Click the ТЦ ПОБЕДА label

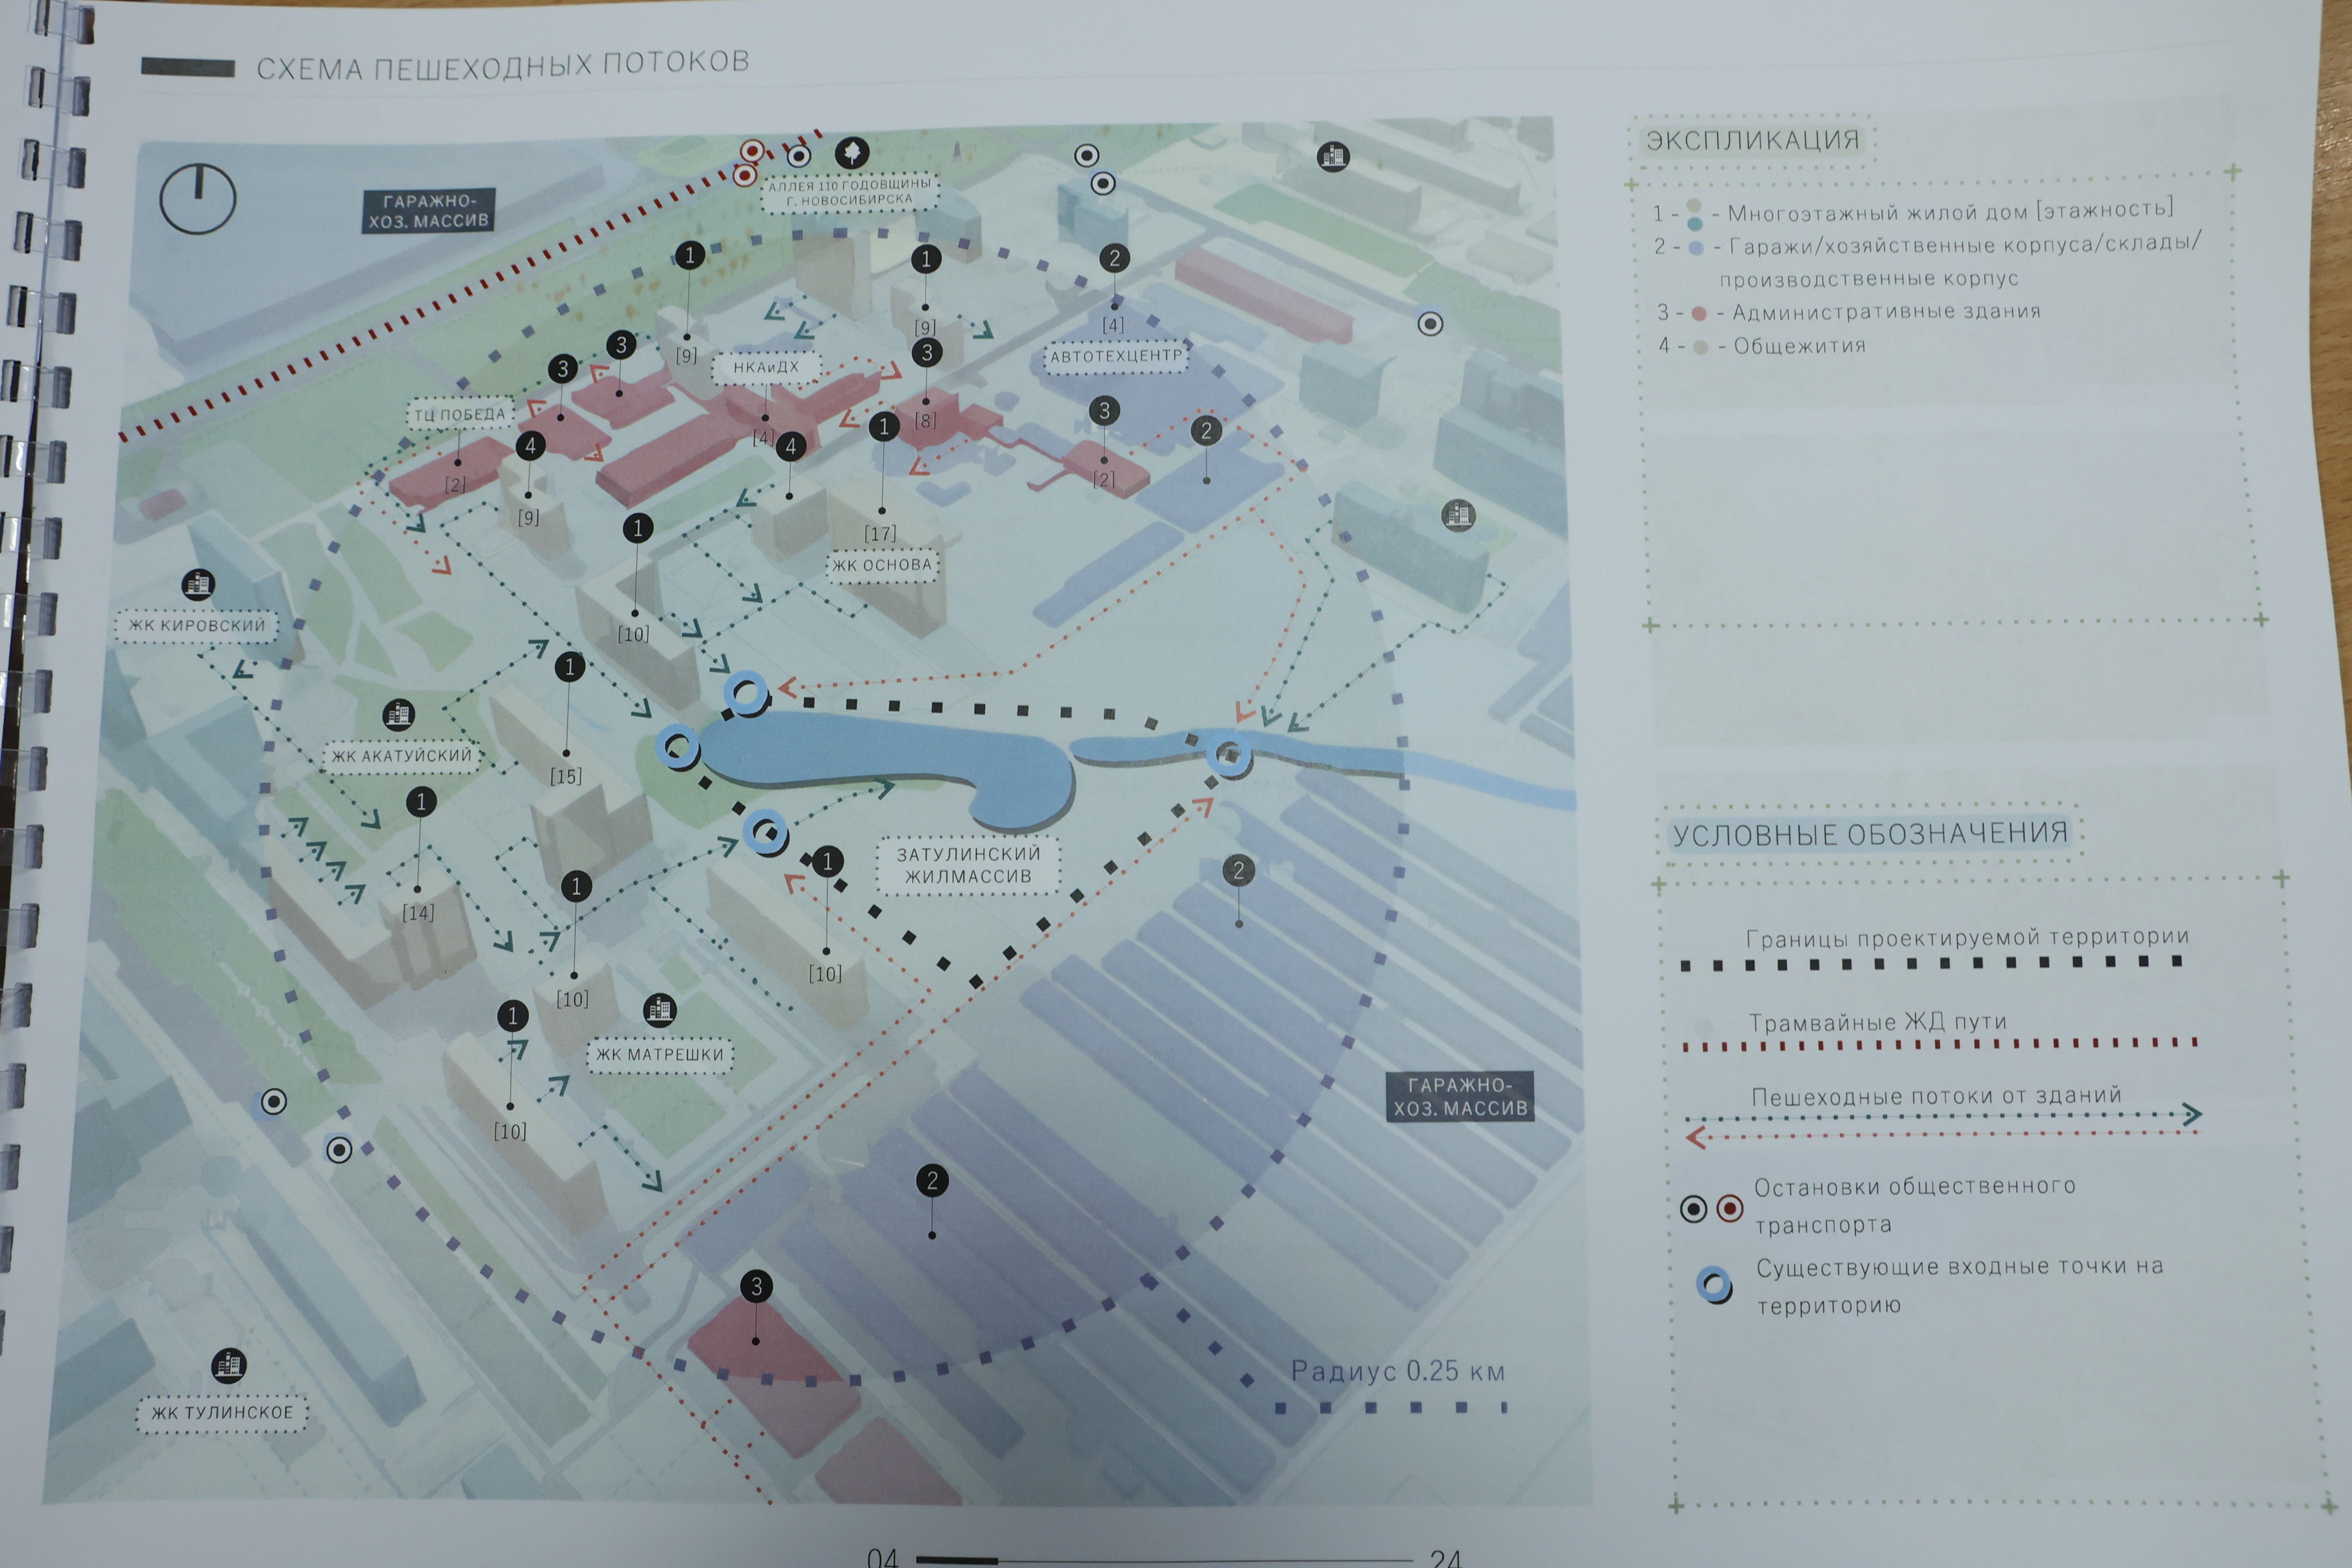pos(460,415)
